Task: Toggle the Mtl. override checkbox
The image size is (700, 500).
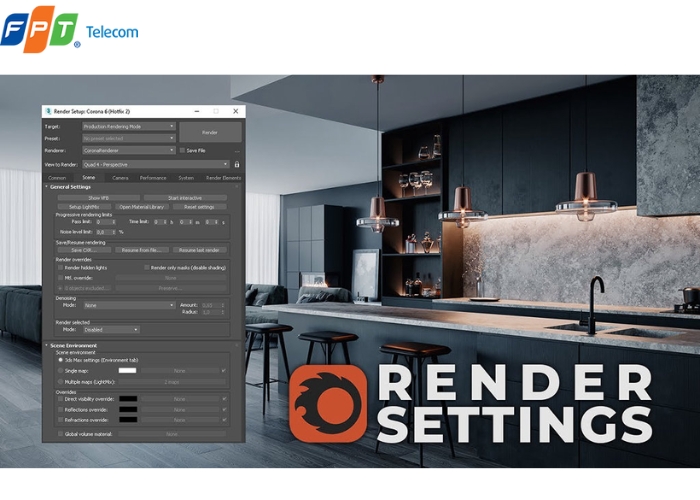Action: [x=60, y=277]
